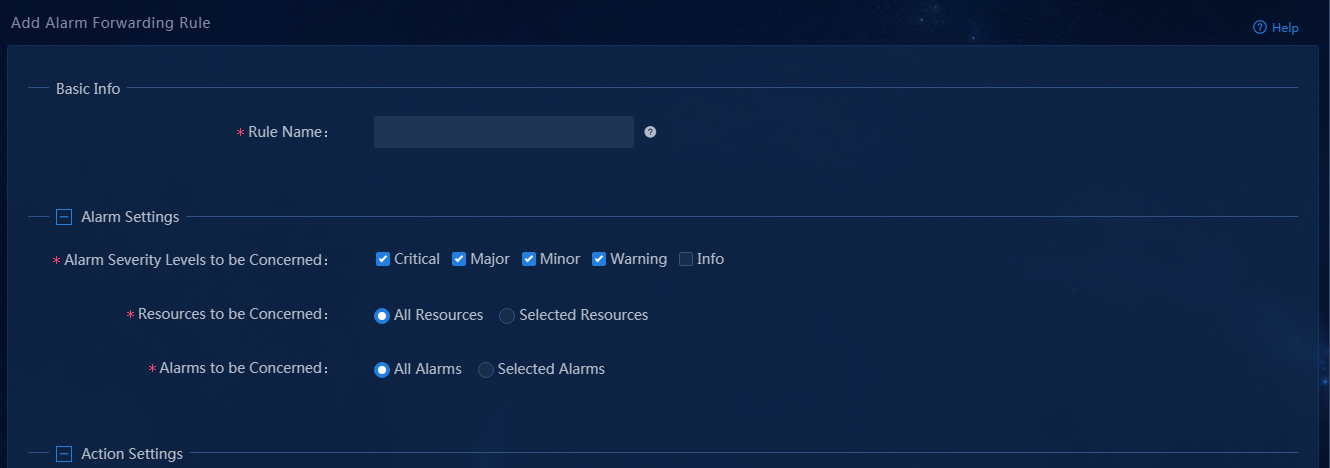This screenshot has width=1330, height=468.
Task: Select the All Resources radio button
Action: pos(382,316)
